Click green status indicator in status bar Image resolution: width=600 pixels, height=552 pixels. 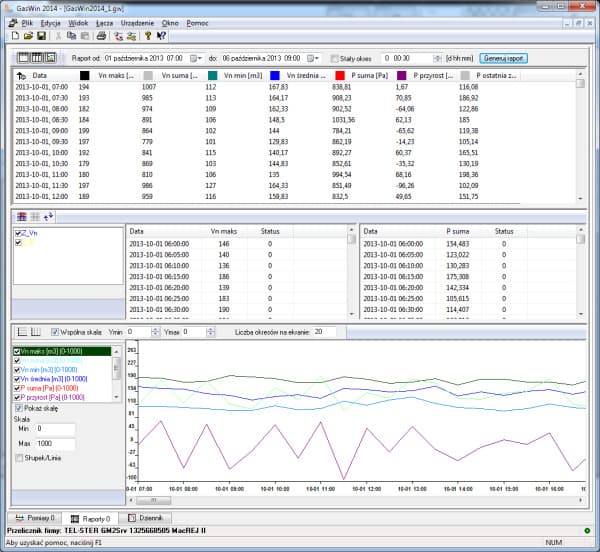(x=587, y=531)
